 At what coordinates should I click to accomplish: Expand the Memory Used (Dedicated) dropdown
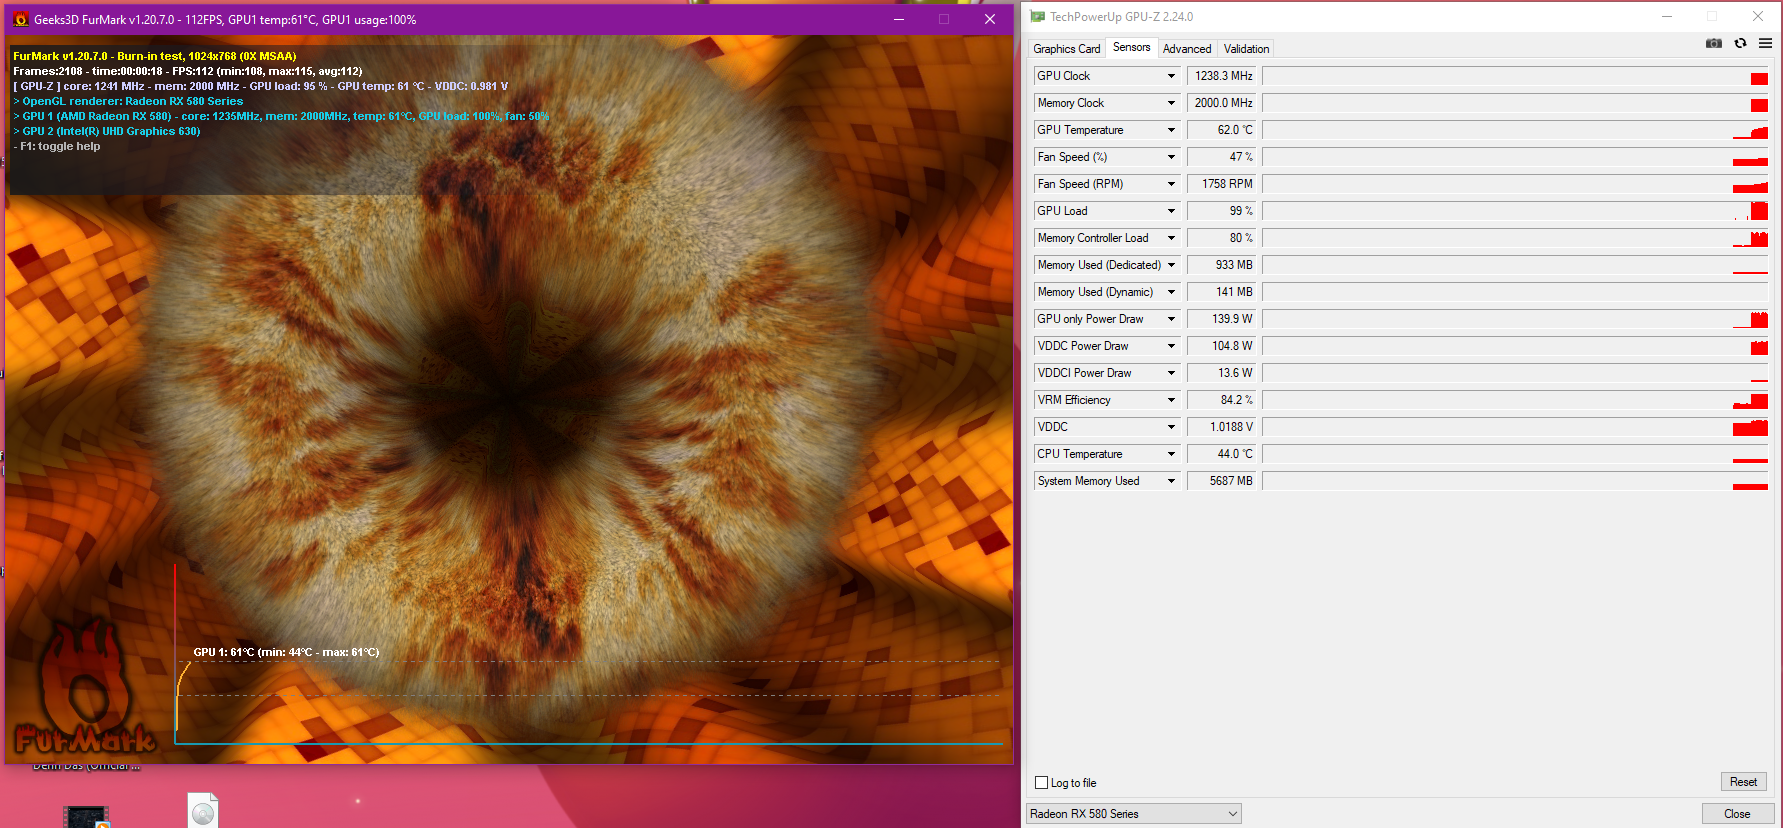1171,265
